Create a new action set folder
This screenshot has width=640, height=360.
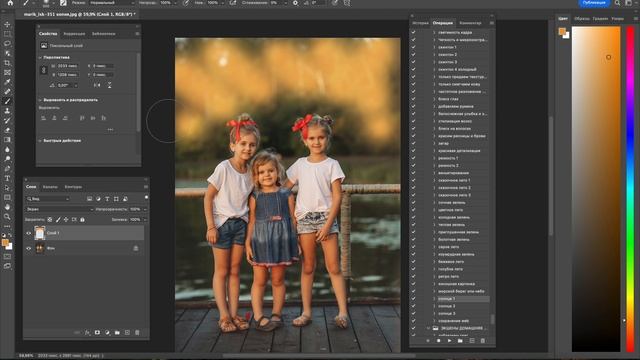click(460, 340)
